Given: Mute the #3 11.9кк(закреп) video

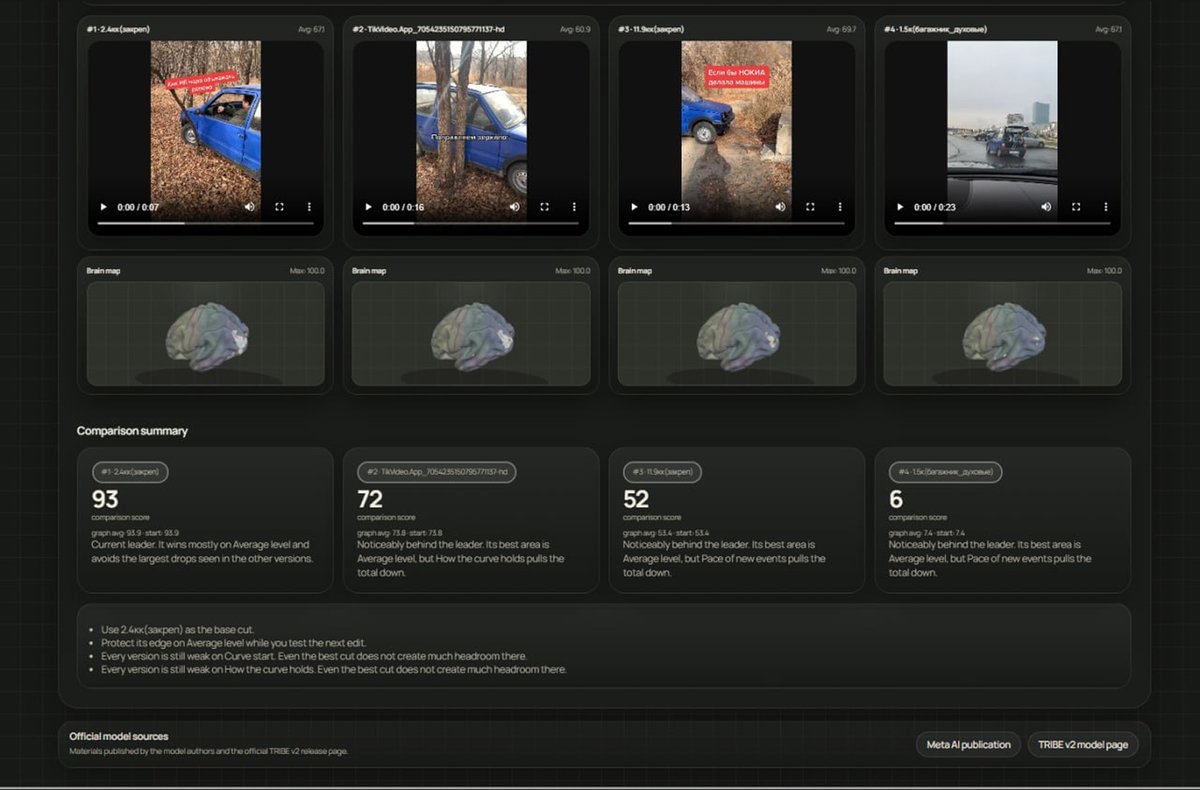Looking at the screenshot, I should click(x=780, y=207).
